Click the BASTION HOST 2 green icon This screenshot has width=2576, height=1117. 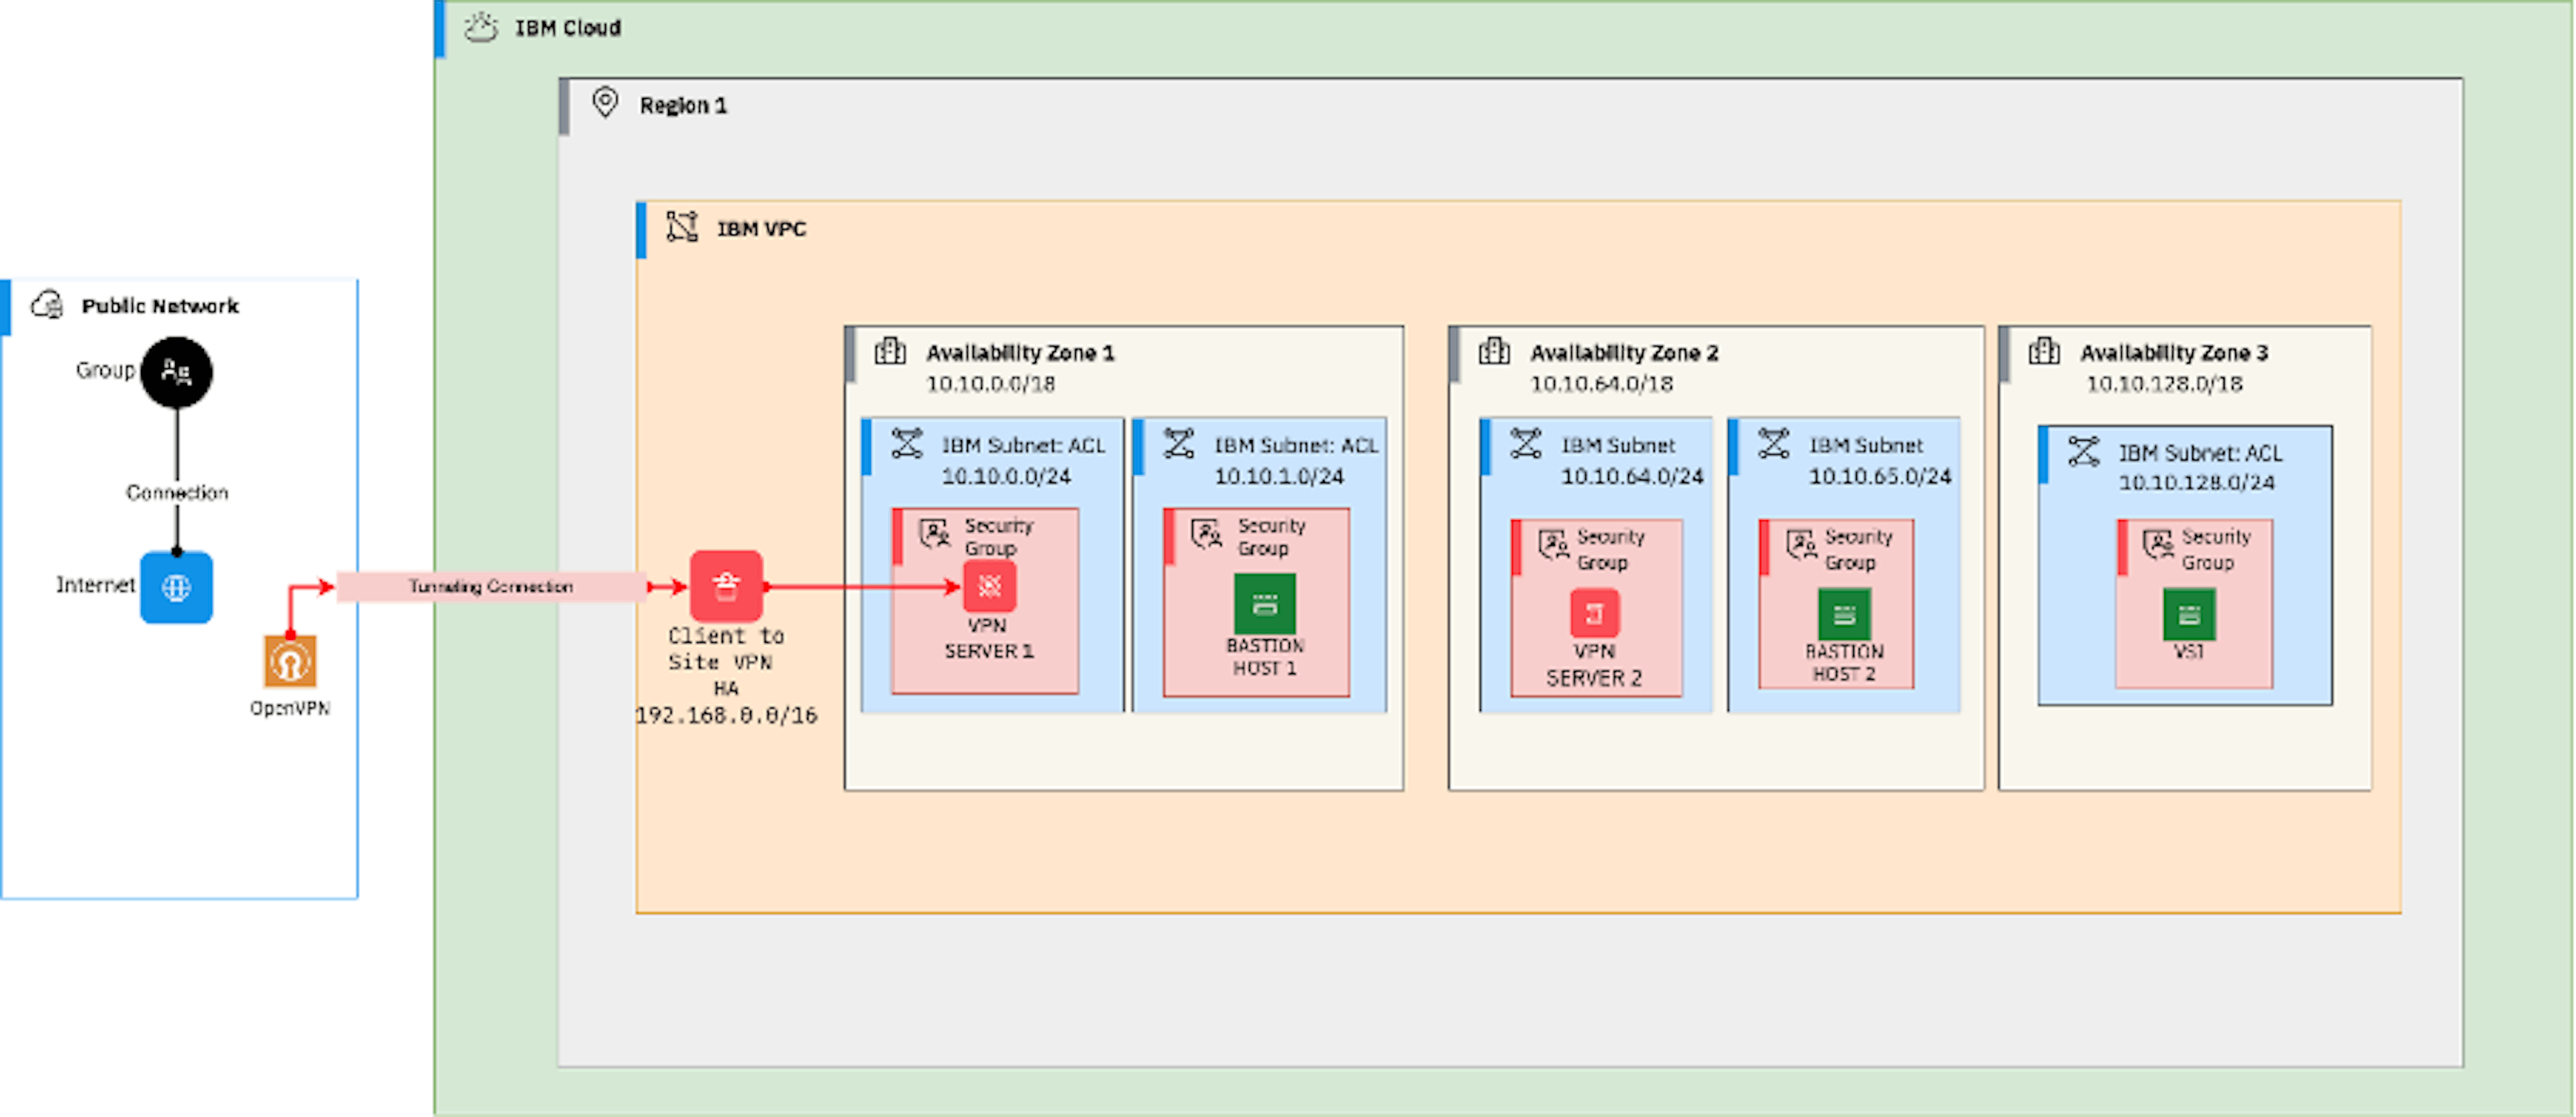point(1845,614)
